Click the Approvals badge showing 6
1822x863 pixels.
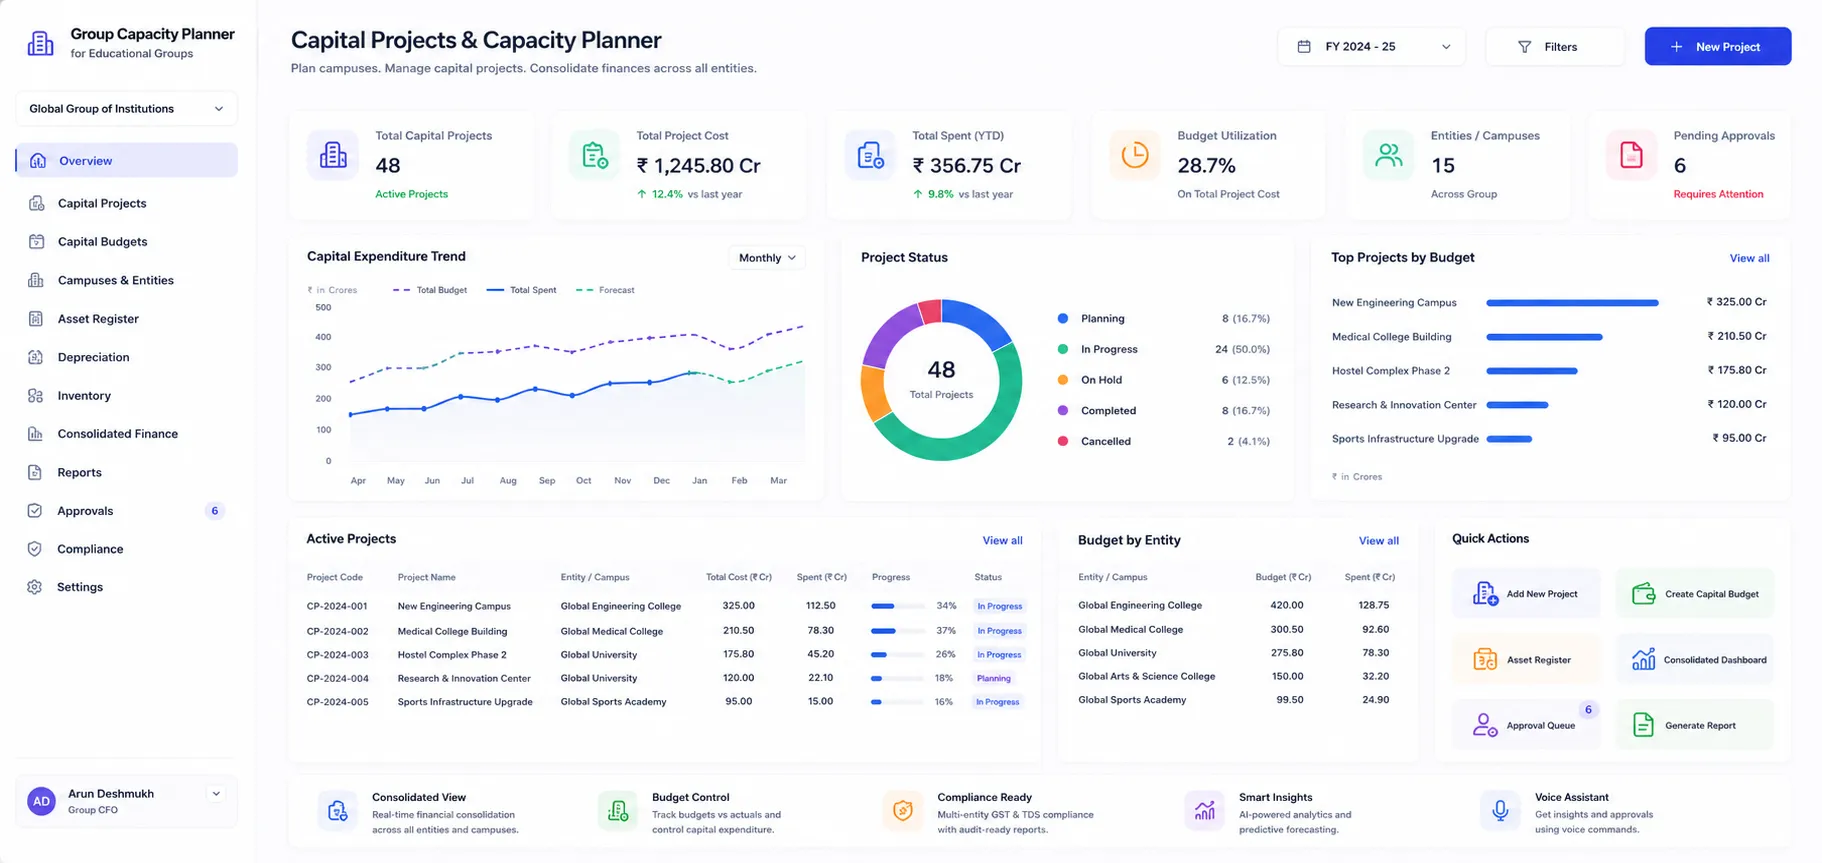click(x=214, y=511)
